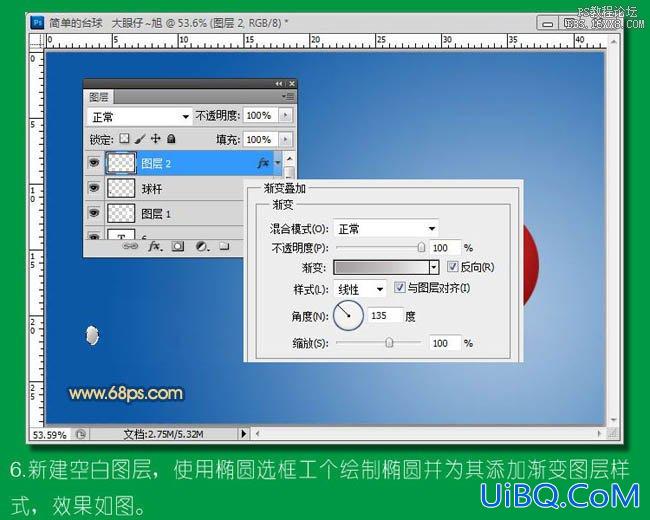Collapse the Layers panel with double-arrow icon
650x520 pixels.
point(279,84)
